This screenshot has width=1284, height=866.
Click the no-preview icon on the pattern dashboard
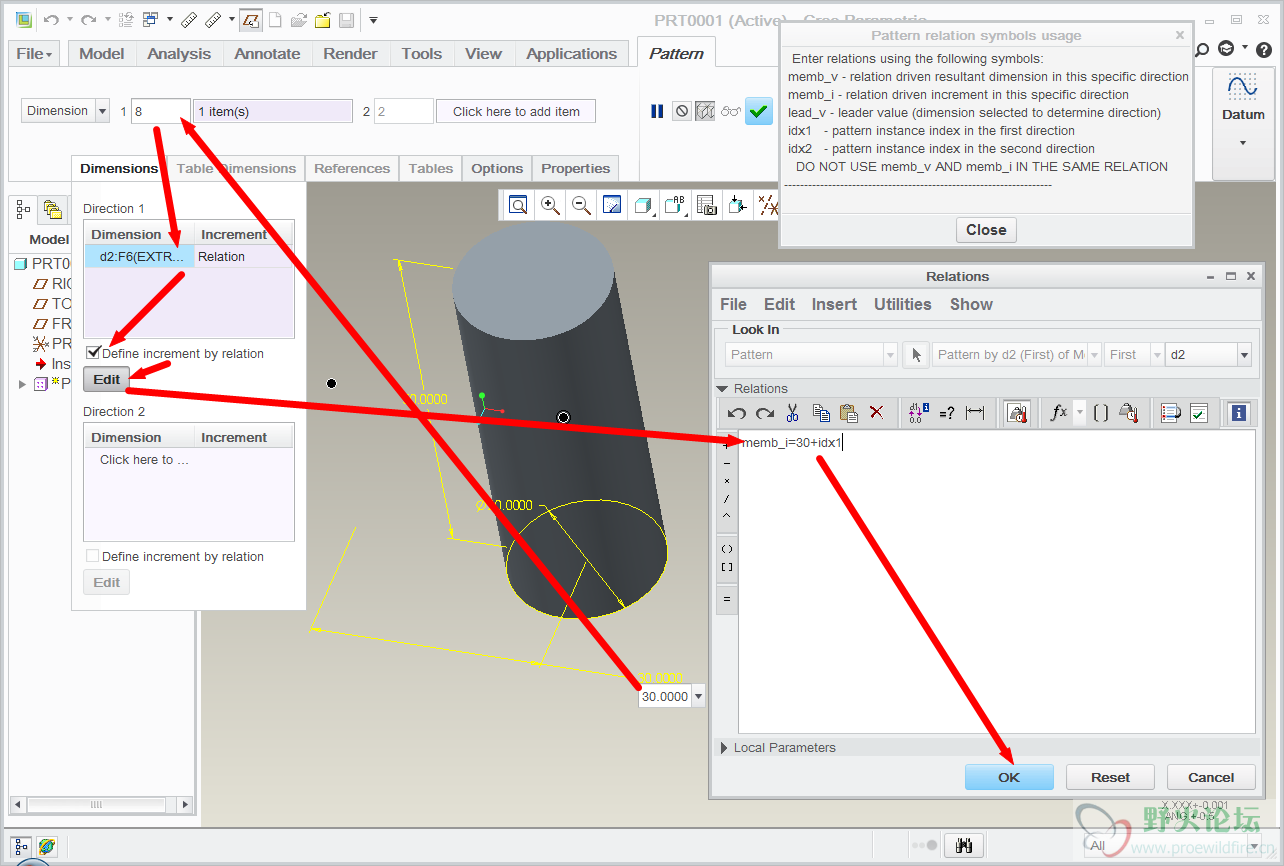(682, 111)
